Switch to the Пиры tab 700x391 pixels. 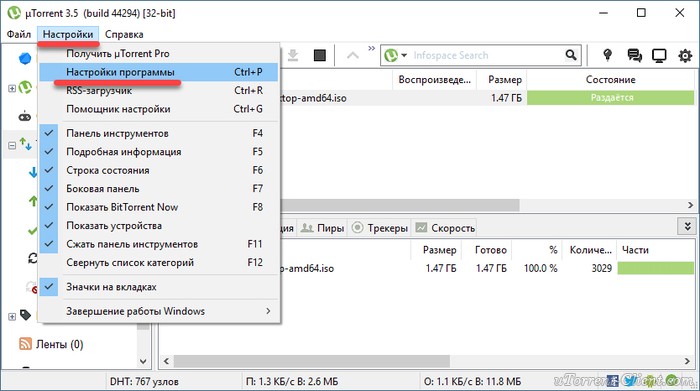pyautogui.click(x=322, y=228)
